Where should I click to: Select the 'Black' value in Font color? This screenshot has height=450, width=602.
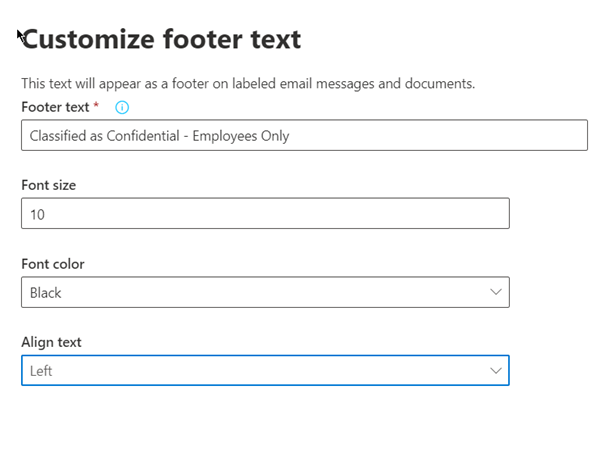pyautogui.click(x=46, y=293)
